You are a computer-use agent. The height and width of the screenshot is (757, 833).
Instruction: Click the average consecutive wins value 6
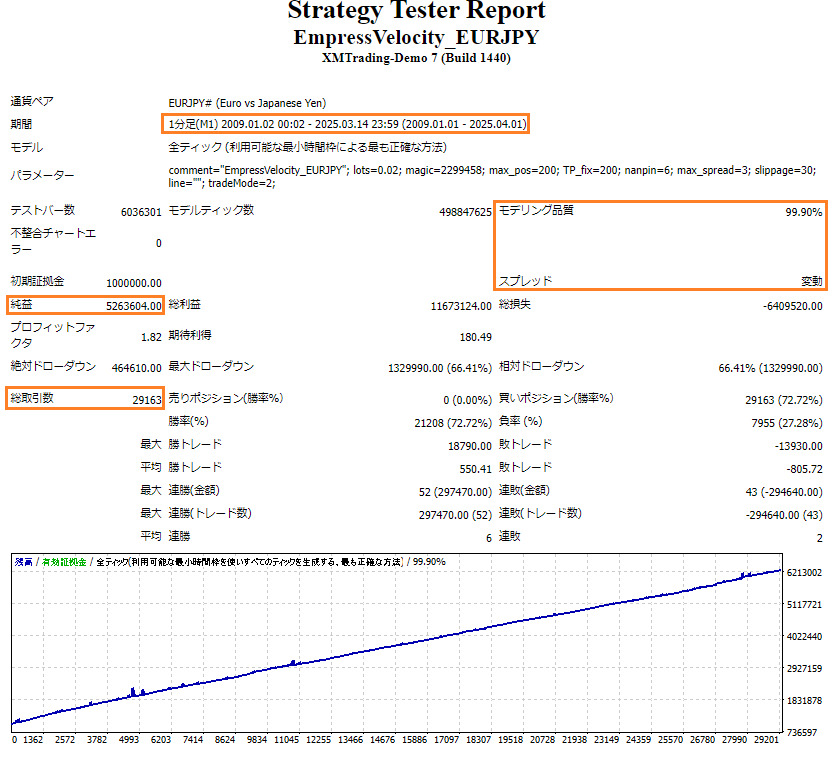[x=489, y=538]
